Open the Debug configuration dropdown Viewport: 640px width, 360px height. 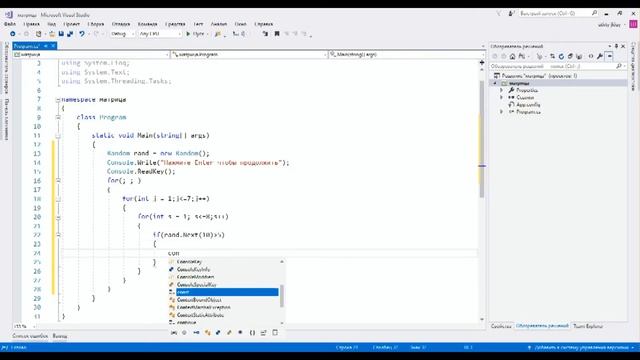(x=122, y=34)
